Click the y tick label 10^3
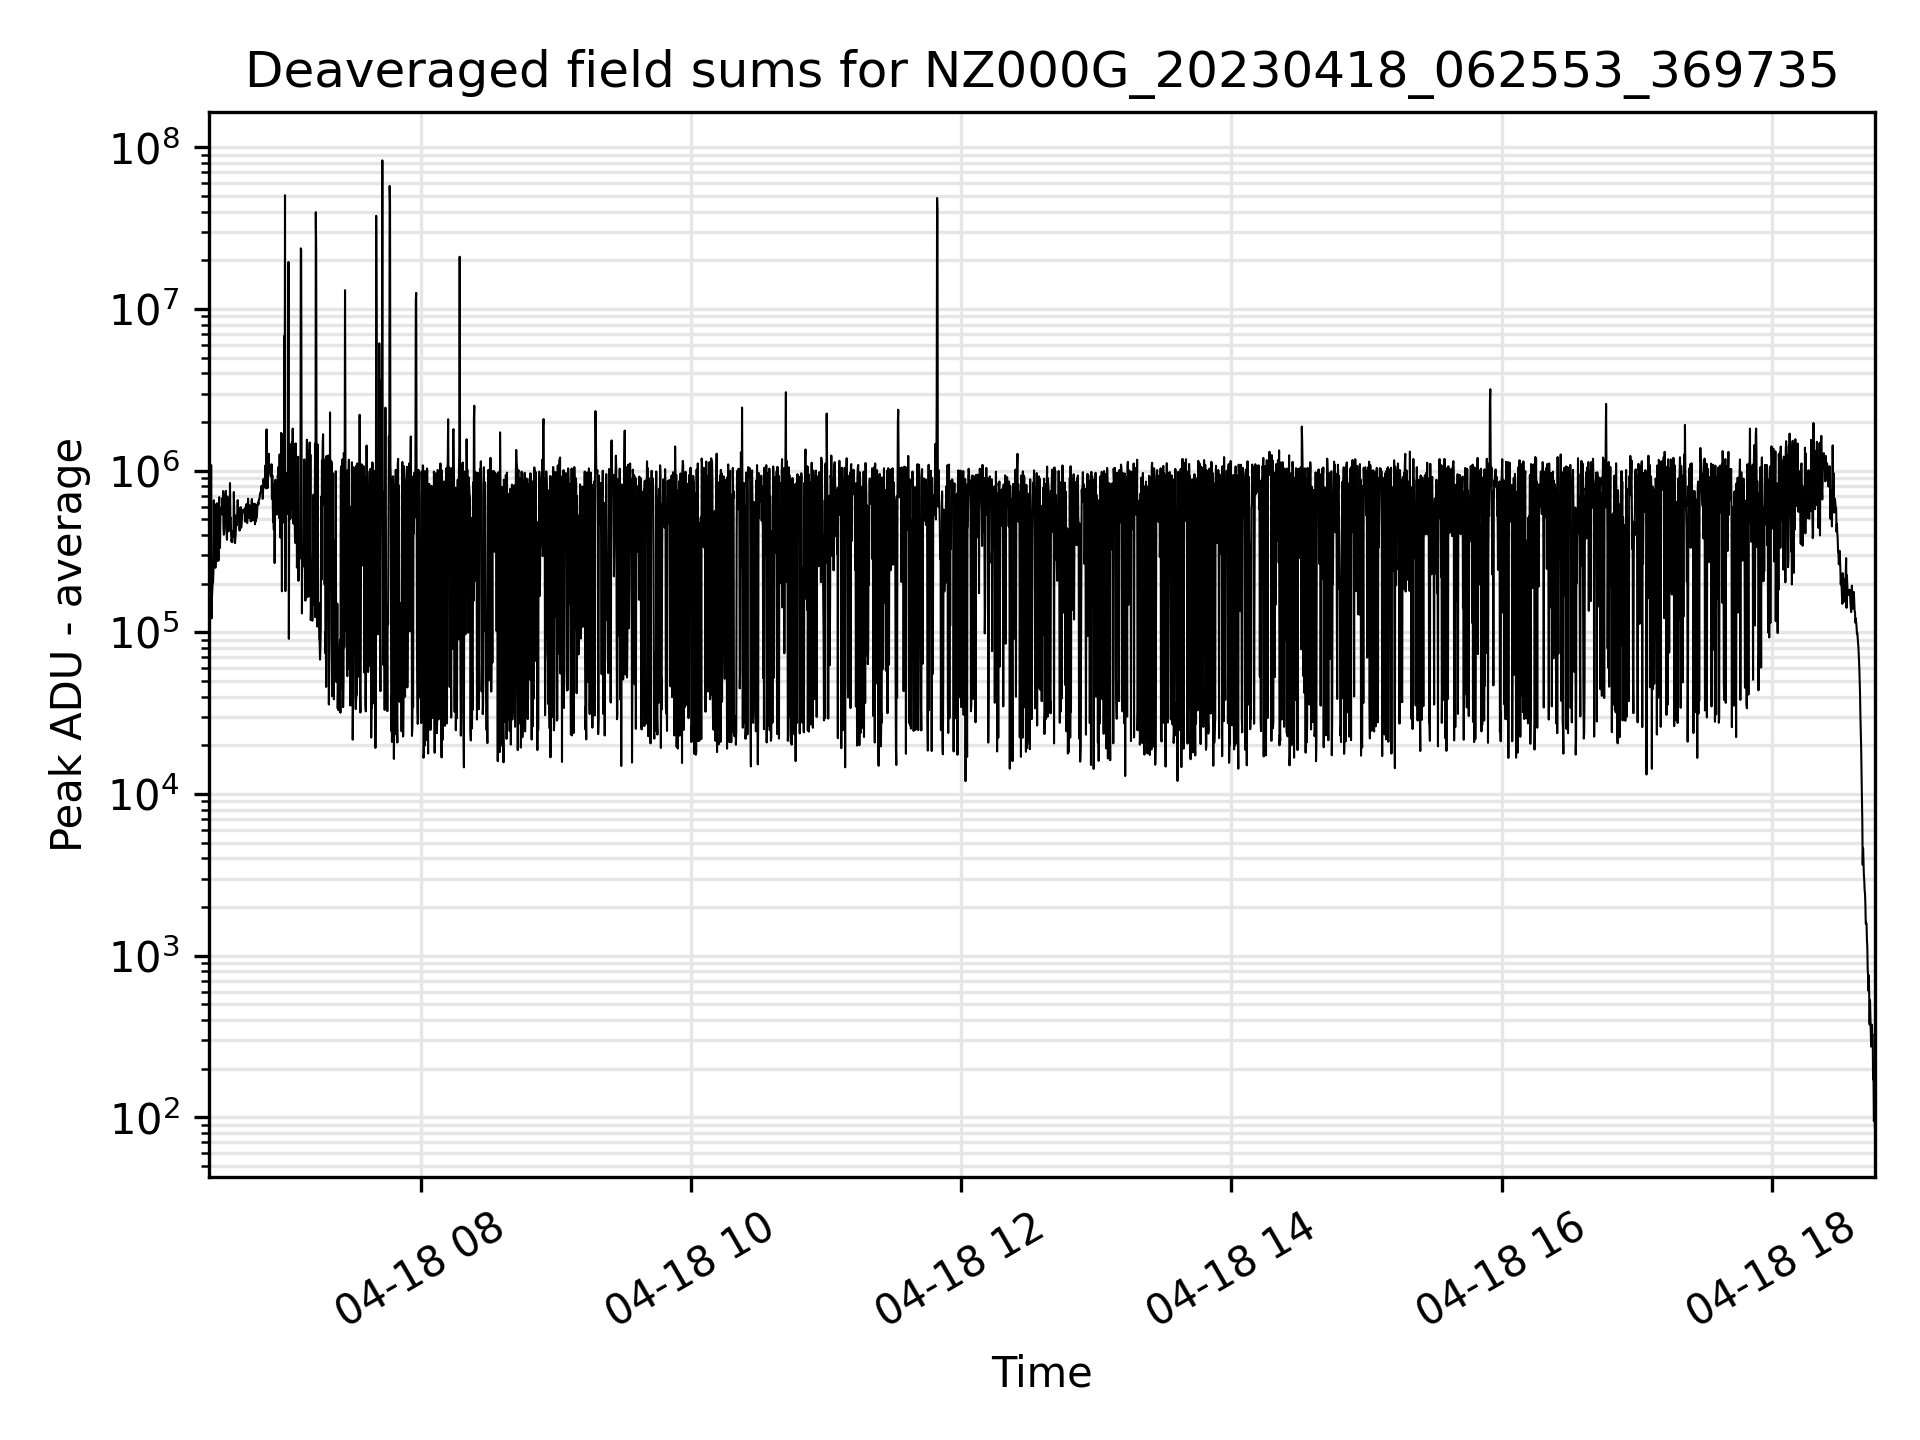 (147, 958)
